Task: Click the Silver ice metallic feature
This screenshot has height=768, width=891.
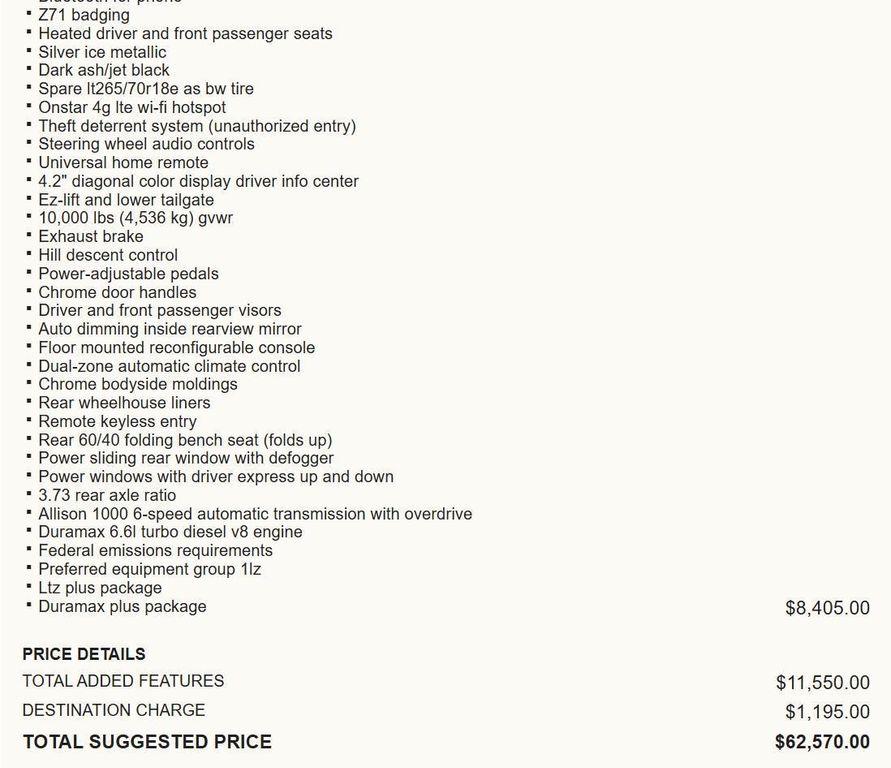Action: coord(102,52)
